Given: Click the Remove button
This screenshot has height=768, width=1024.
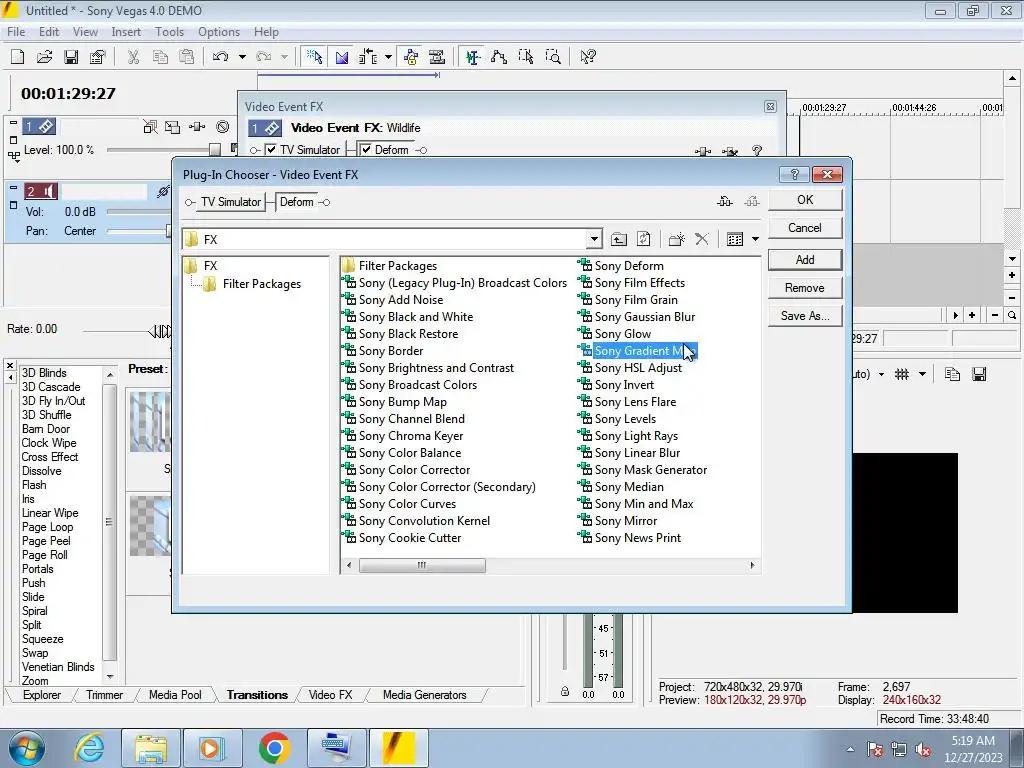Looking at the screenshot, I should [805, 288].
